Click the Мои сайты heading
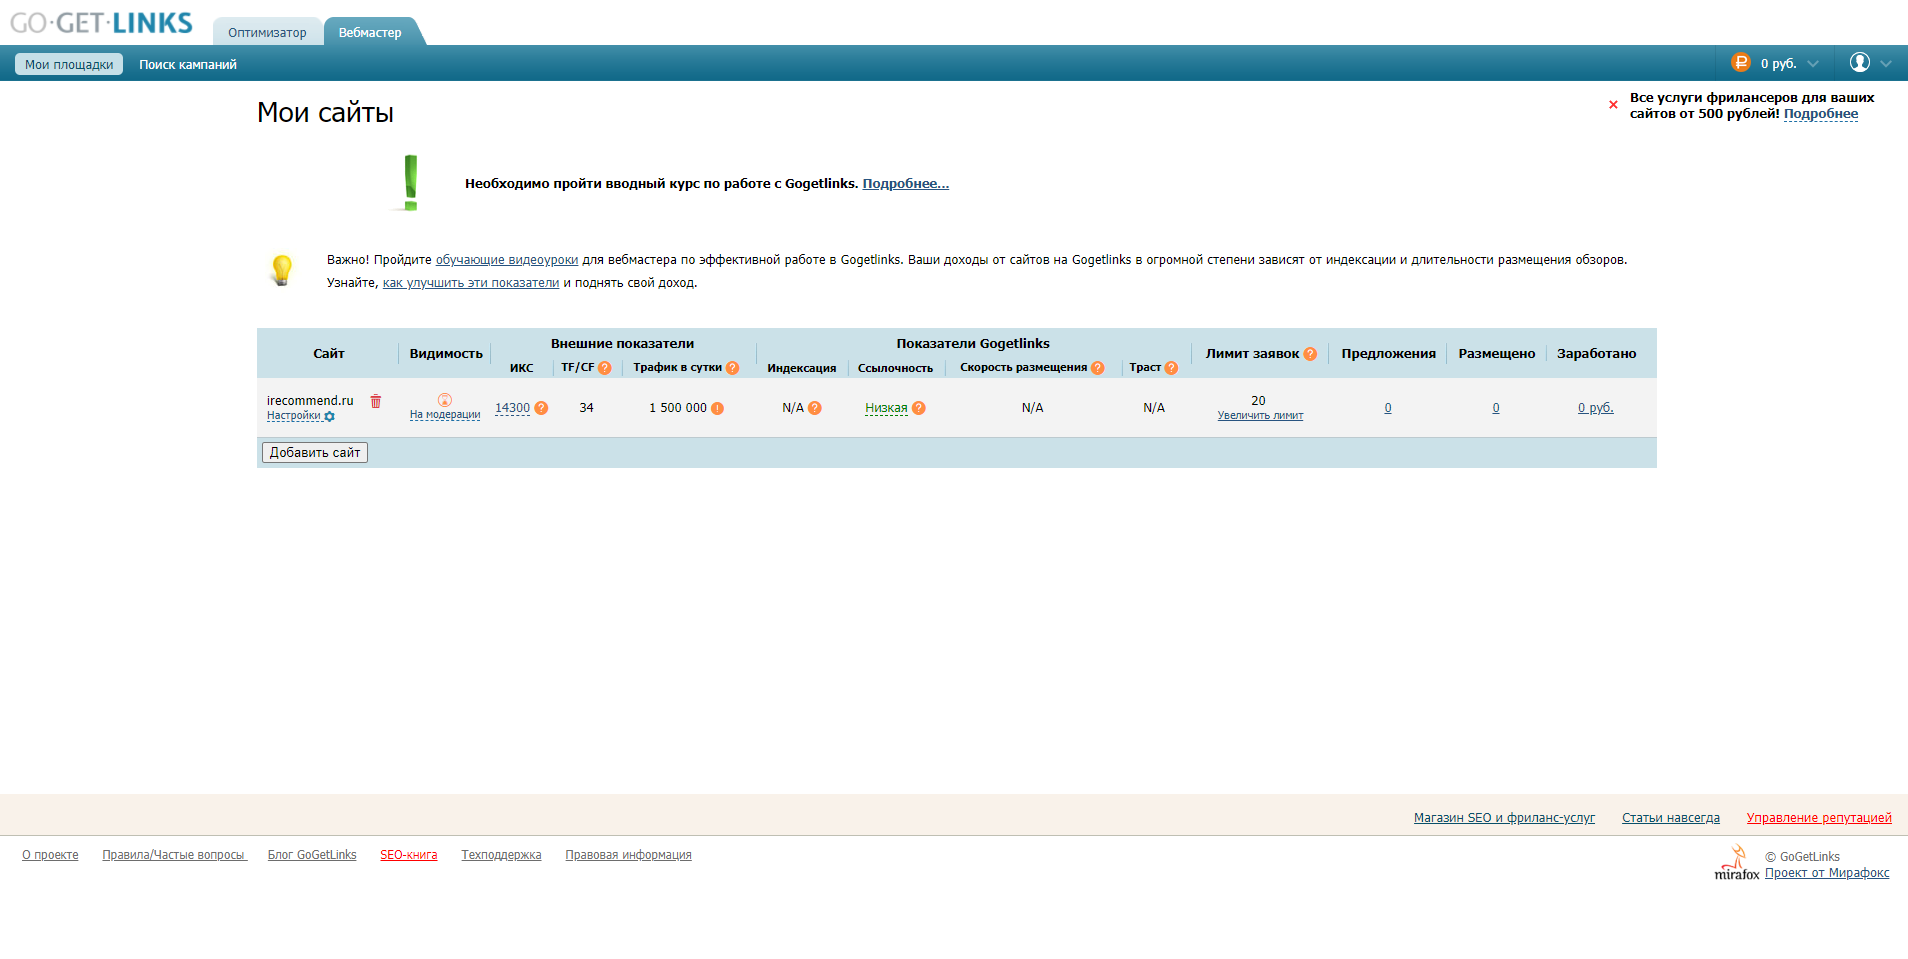1908x959 pixels. 325,112
